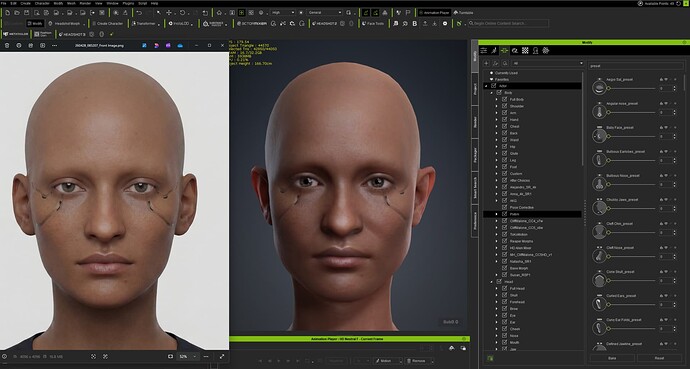Toggle the Actor checkbox in morph tree
This screenshot has height=369, width=690.
coord(493,86)
